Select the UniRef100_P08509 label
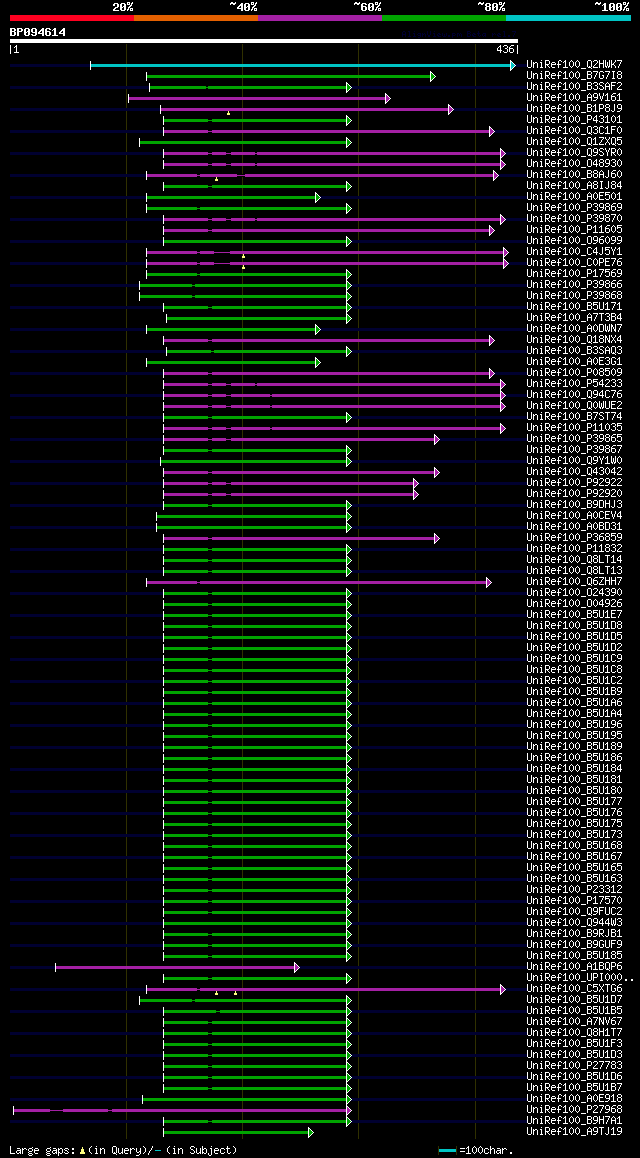 click(x=574, y=373)
